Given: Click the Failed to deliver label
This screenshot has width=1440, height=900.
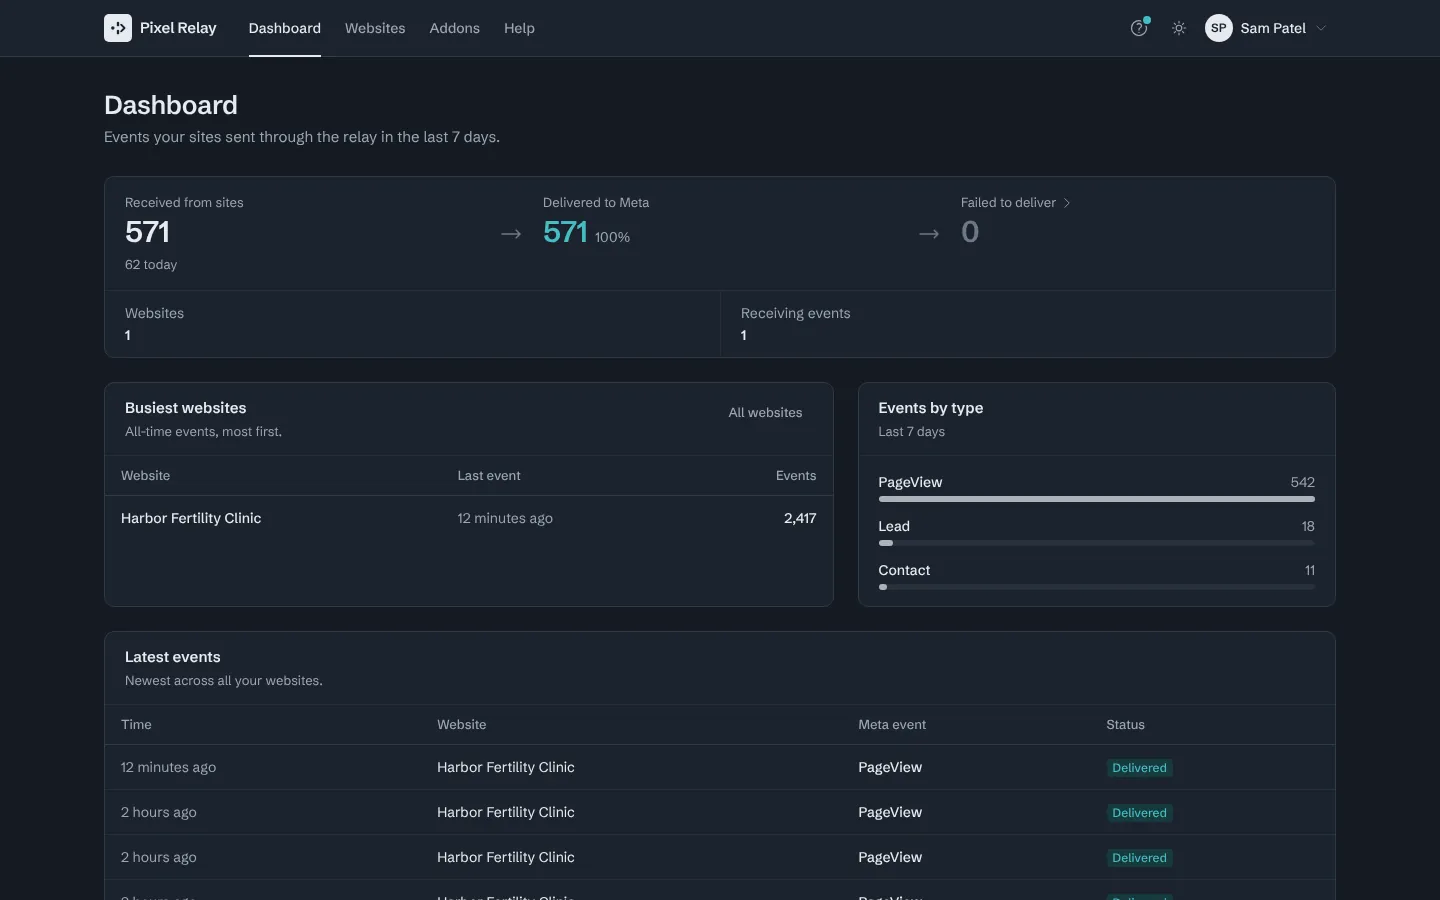Looking at the screenshot, I should point(1008,202).
